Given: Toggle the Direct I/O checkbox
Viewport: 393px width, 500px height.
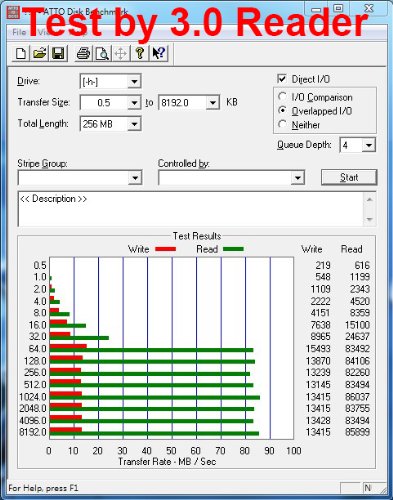Looking at the screenshot, I should click(x=282, y=79).
